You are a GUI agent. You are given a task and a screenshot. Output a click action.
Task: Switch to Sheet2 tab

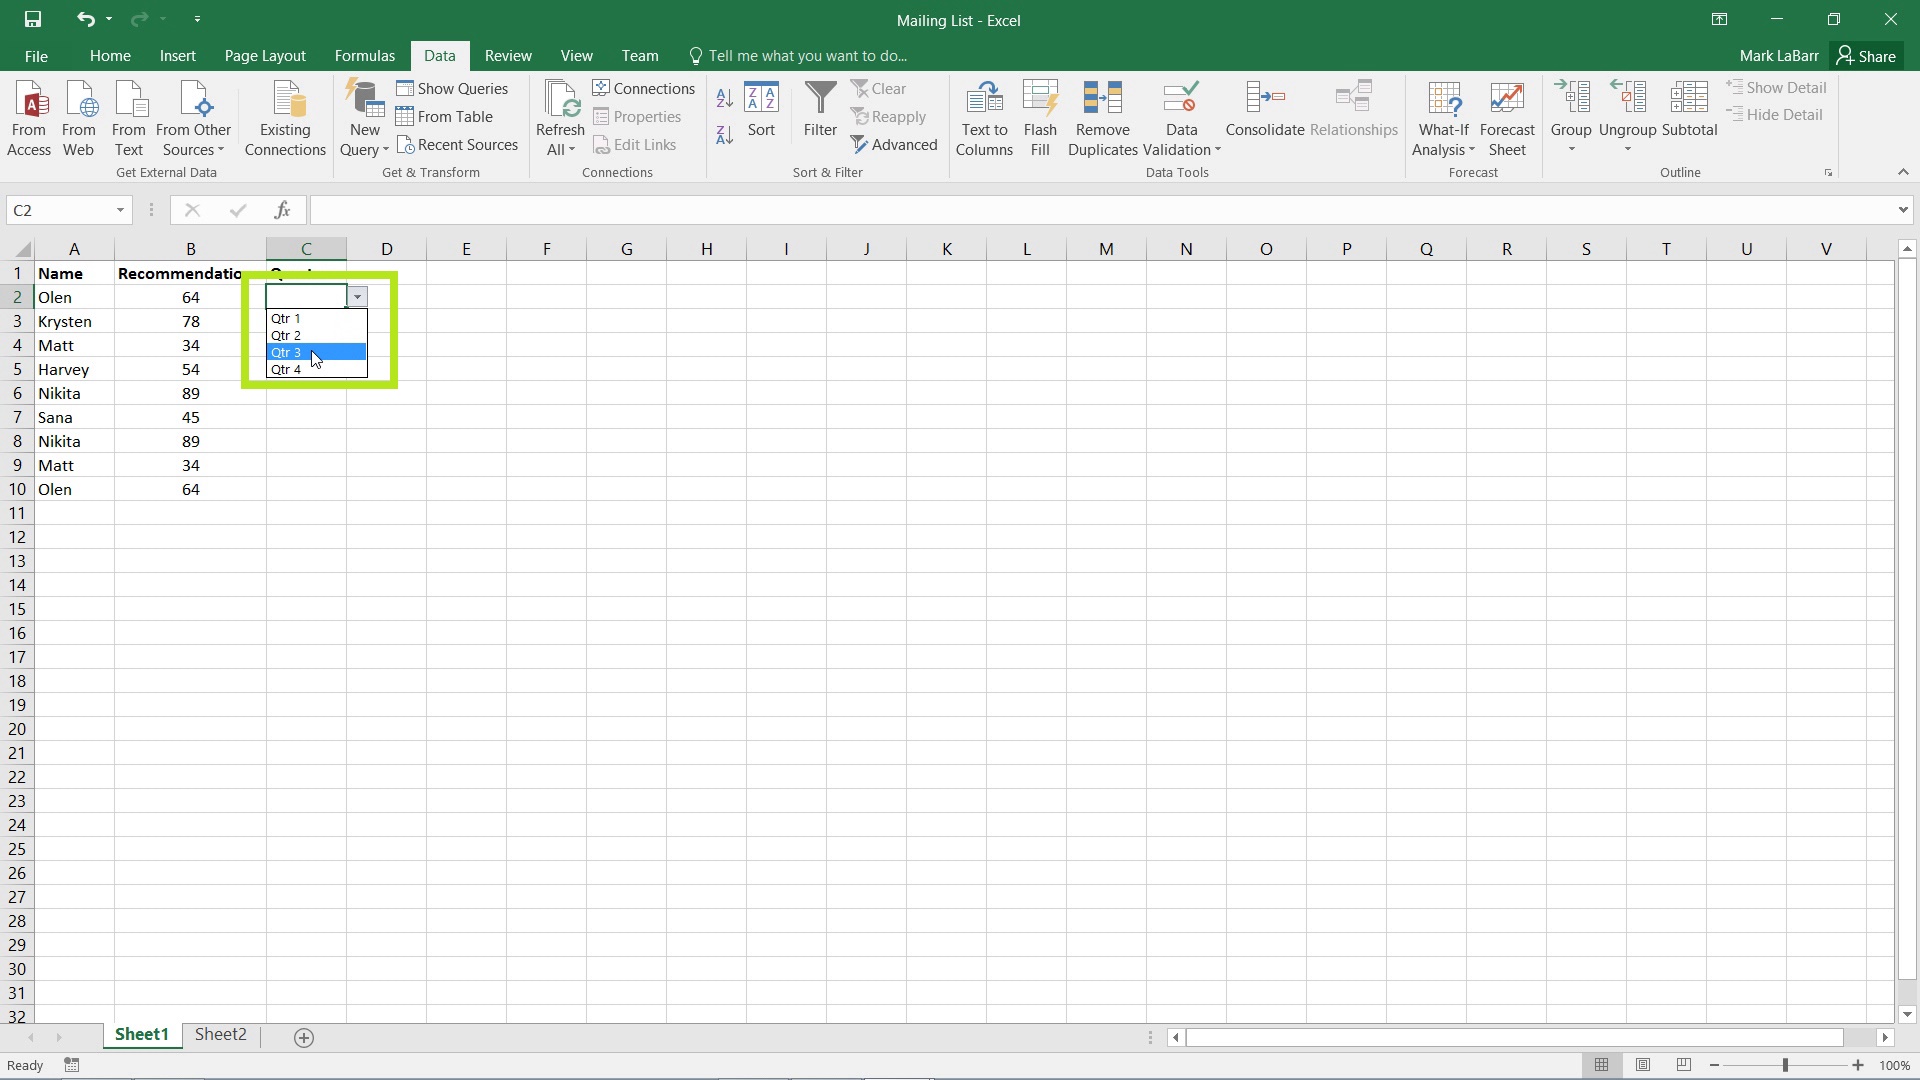220,1035
